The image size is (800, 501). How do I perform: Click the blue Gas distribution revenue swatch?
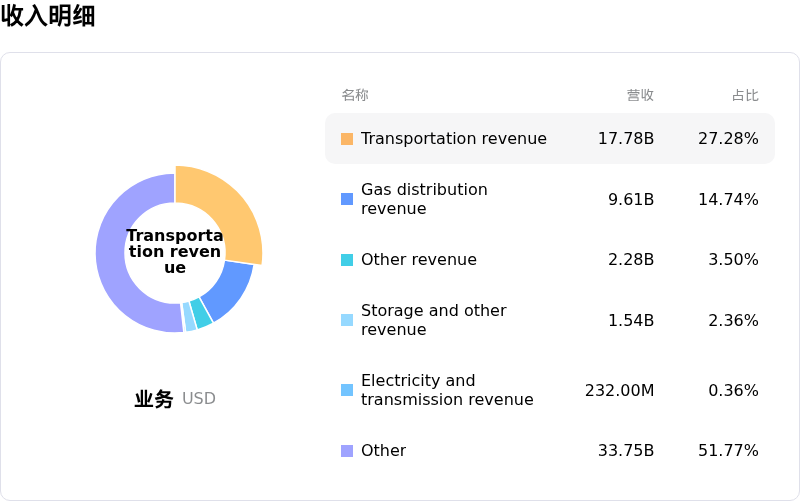347,199
